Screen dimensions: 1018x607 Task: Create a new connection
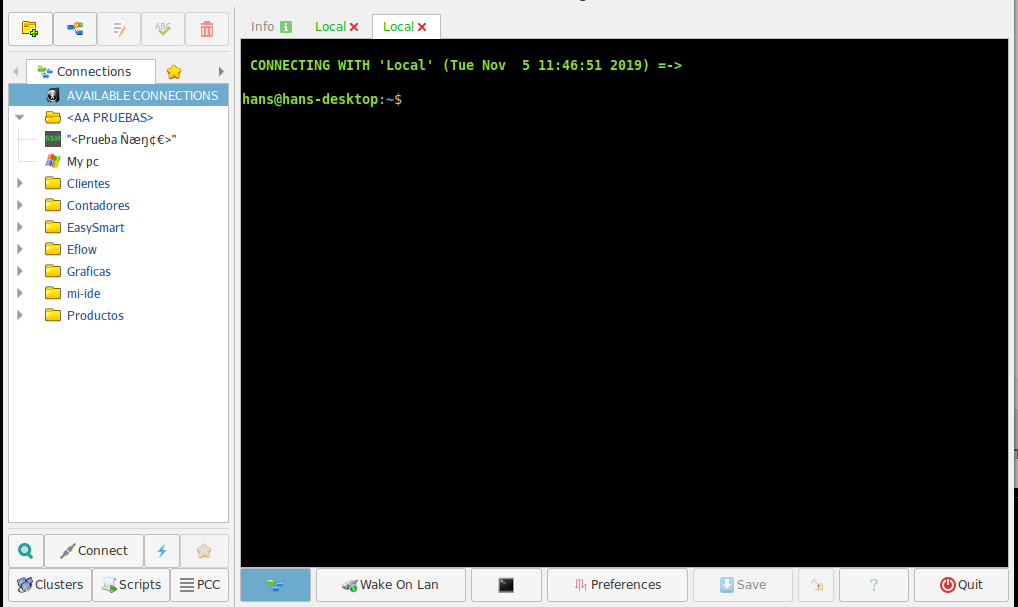point(74,29)
